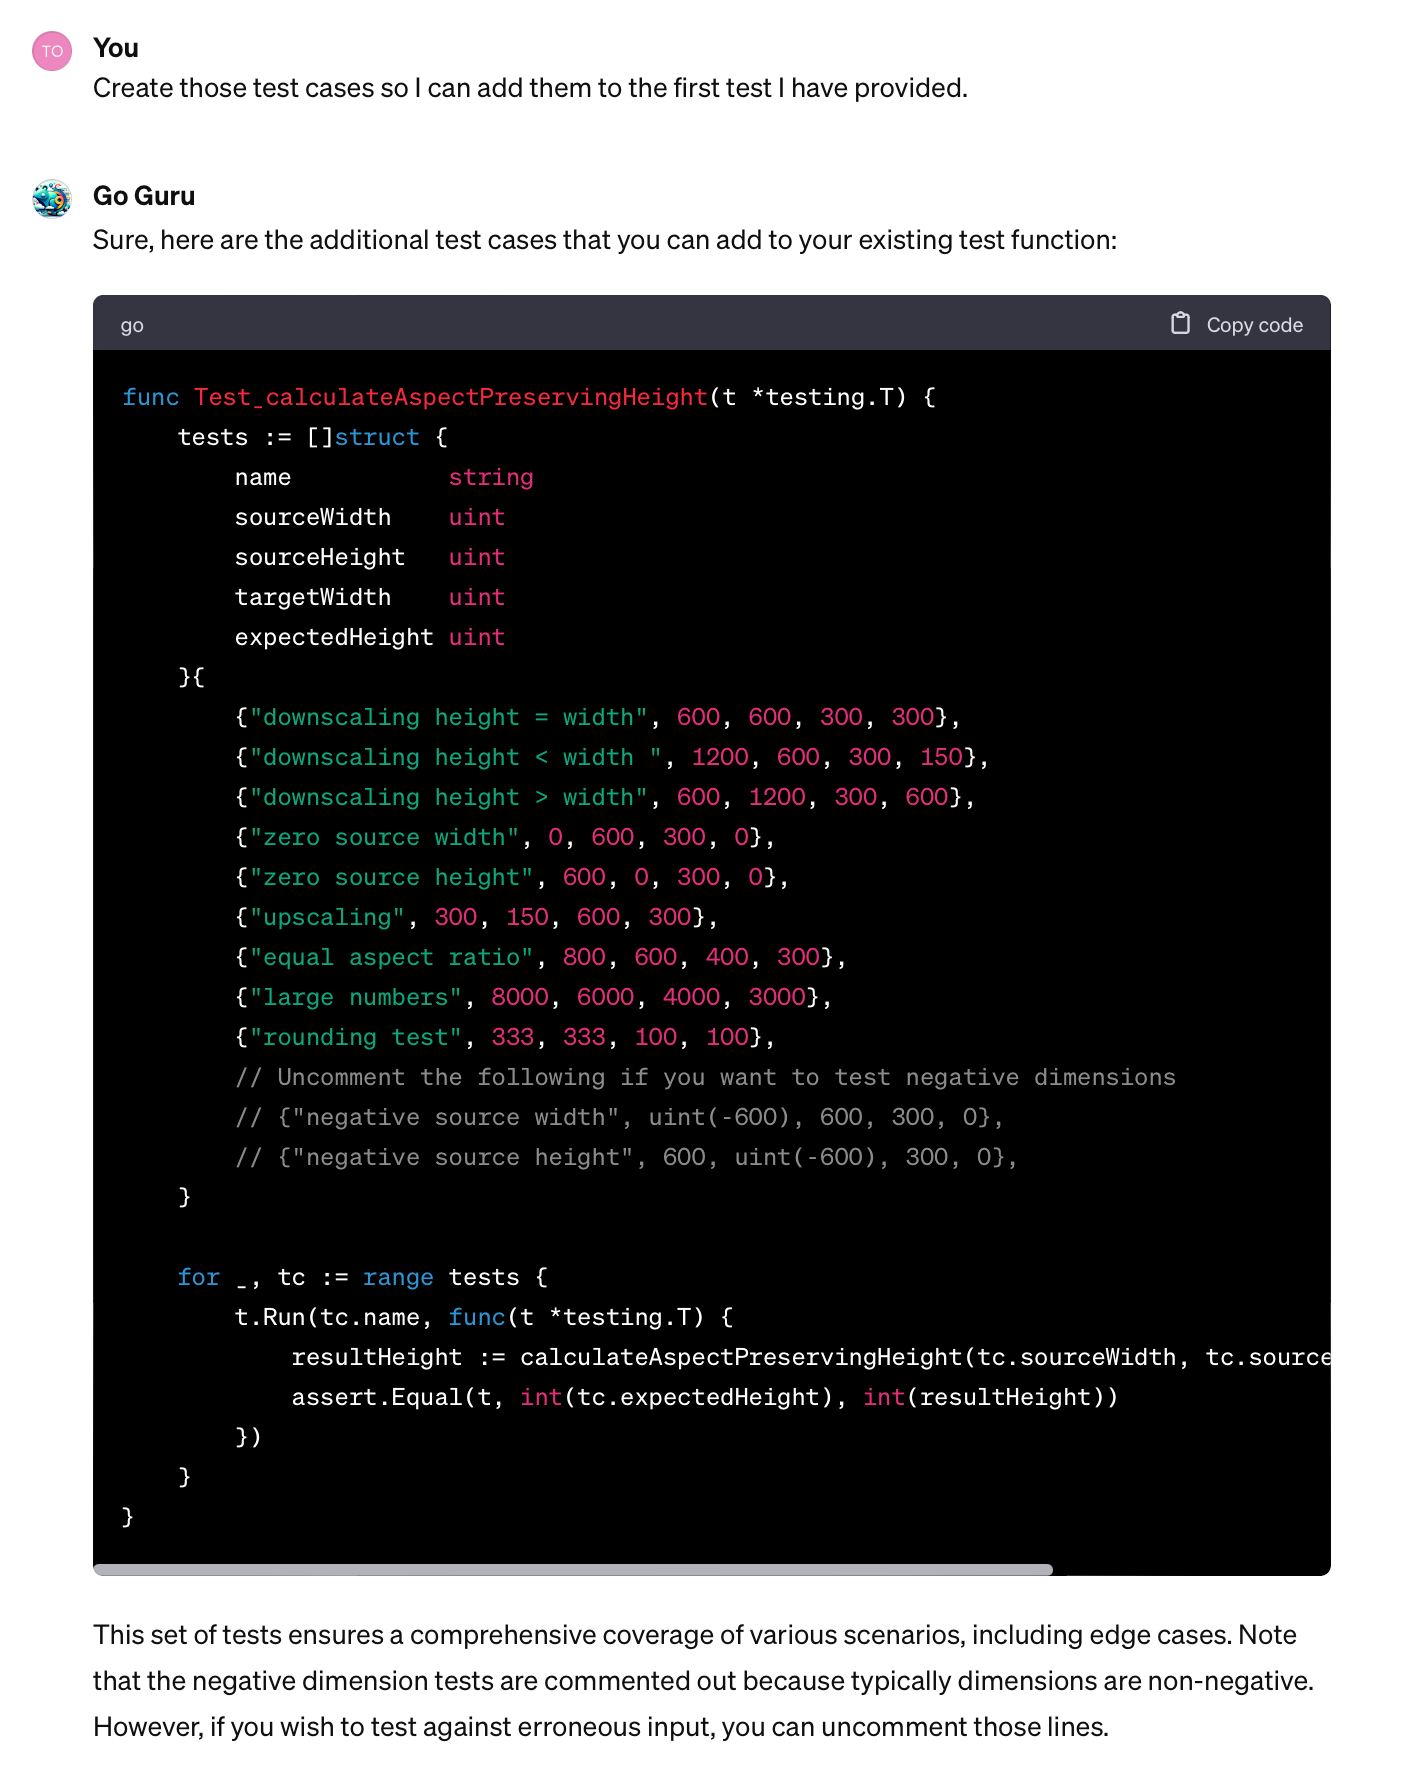Click the "equal aspect ratio" test case
The height and width of the screenshot is (1780, 1420).
point(541,957)
